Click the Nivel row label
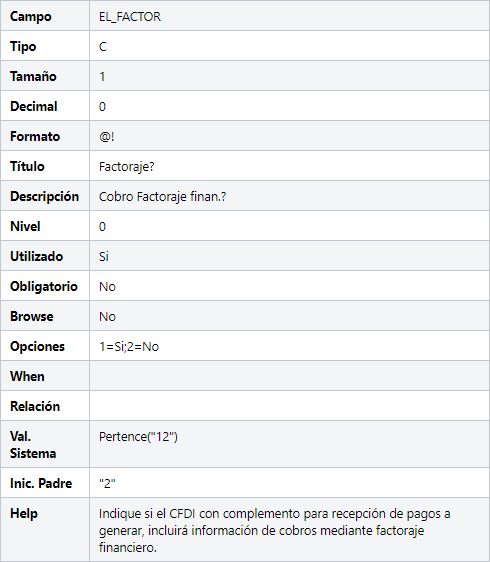Screen dimensions: 490x562 pos(25,227)
